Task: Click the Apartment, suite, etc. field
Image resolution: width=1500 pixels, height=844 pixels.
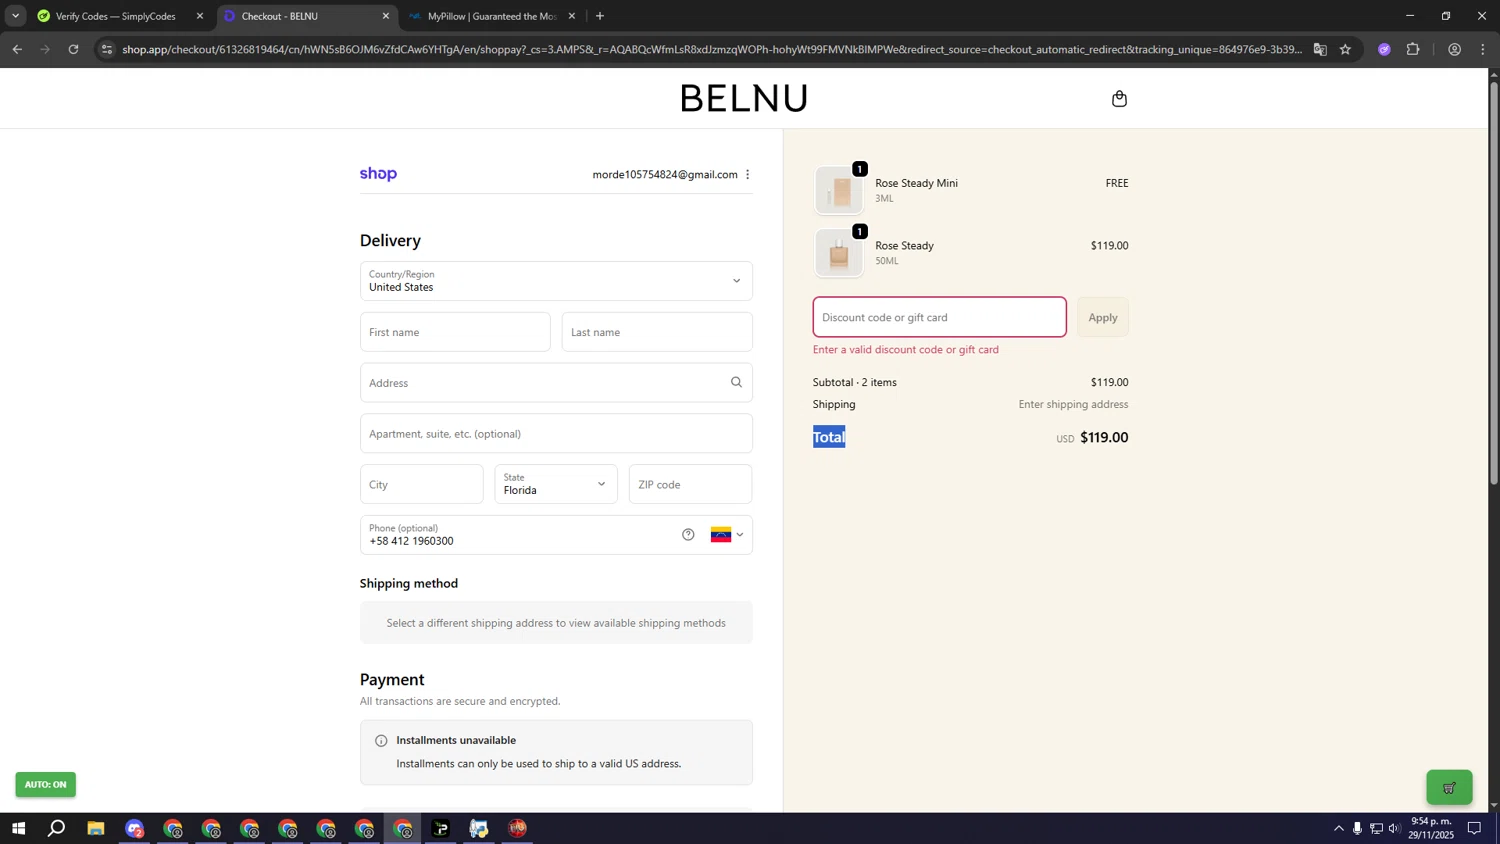Action: pos(556,434)
